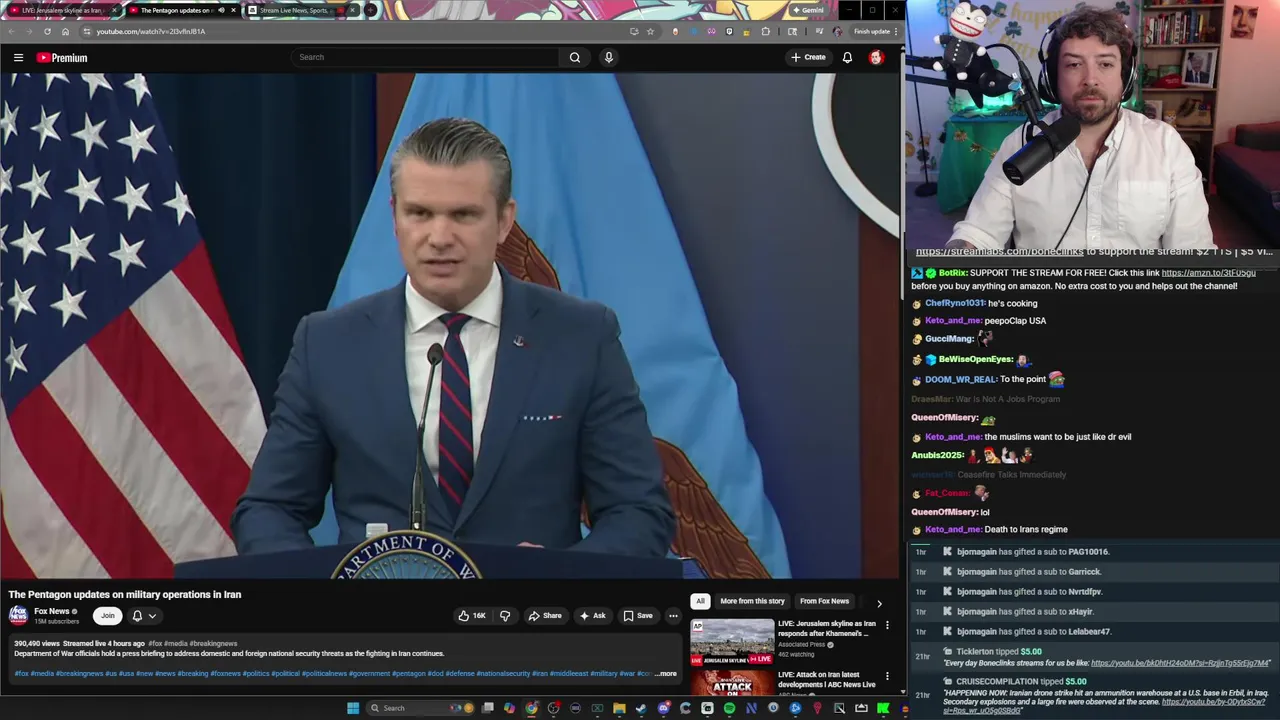1280x720 pixels.
Task: Open Chrome from the taskbar
Action: (x=531, y=708)
